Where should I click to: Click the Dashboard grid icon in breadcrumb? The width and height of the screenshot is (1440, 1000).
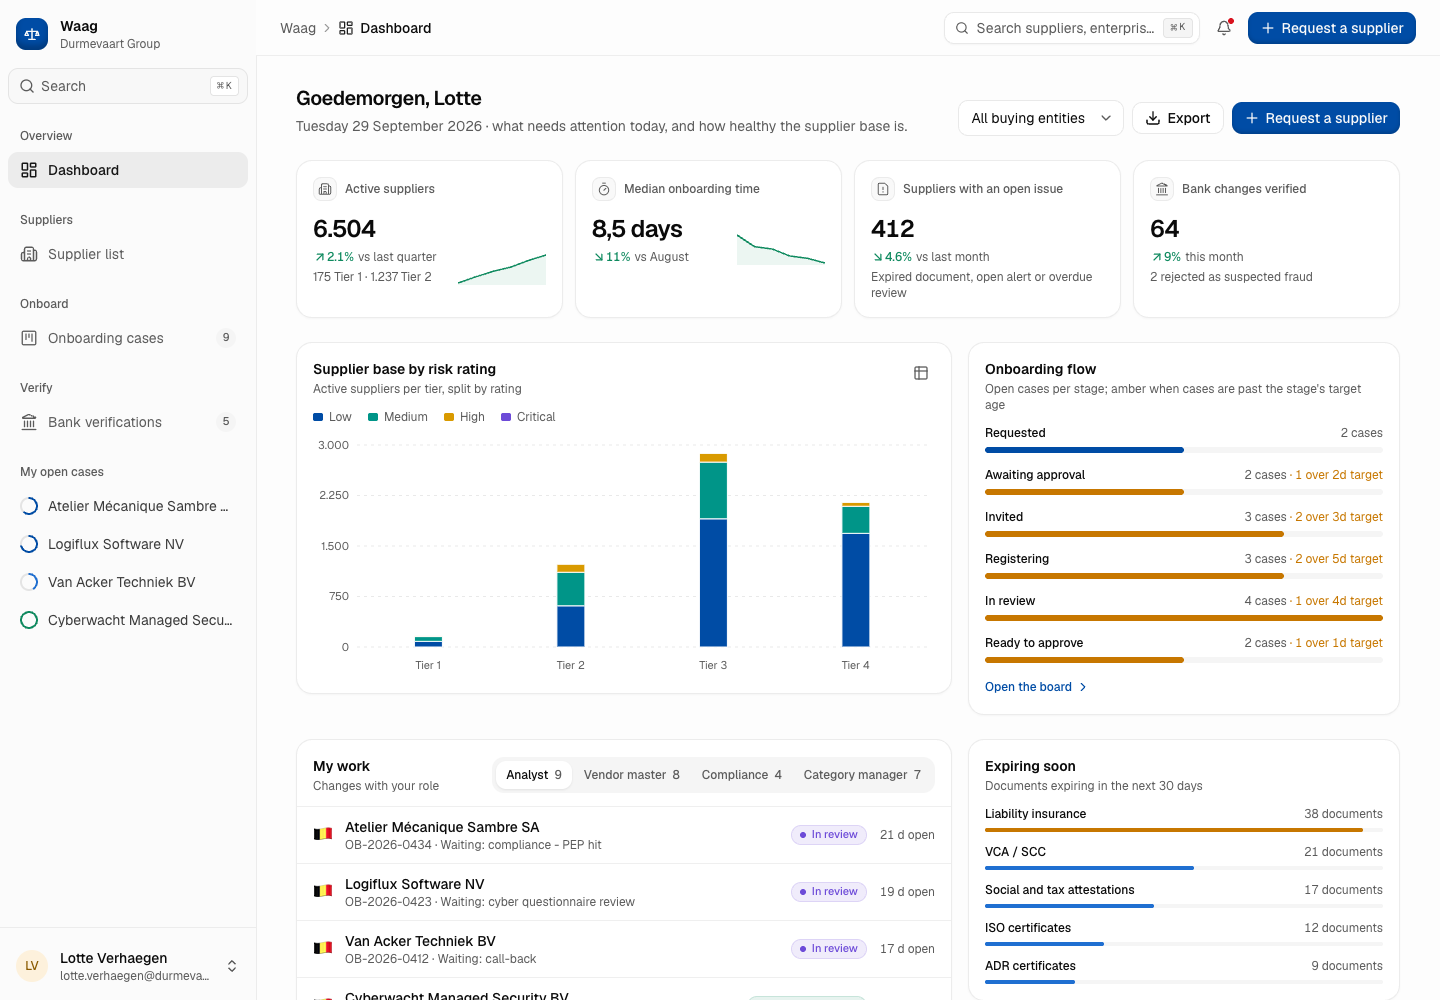[346, 28]
